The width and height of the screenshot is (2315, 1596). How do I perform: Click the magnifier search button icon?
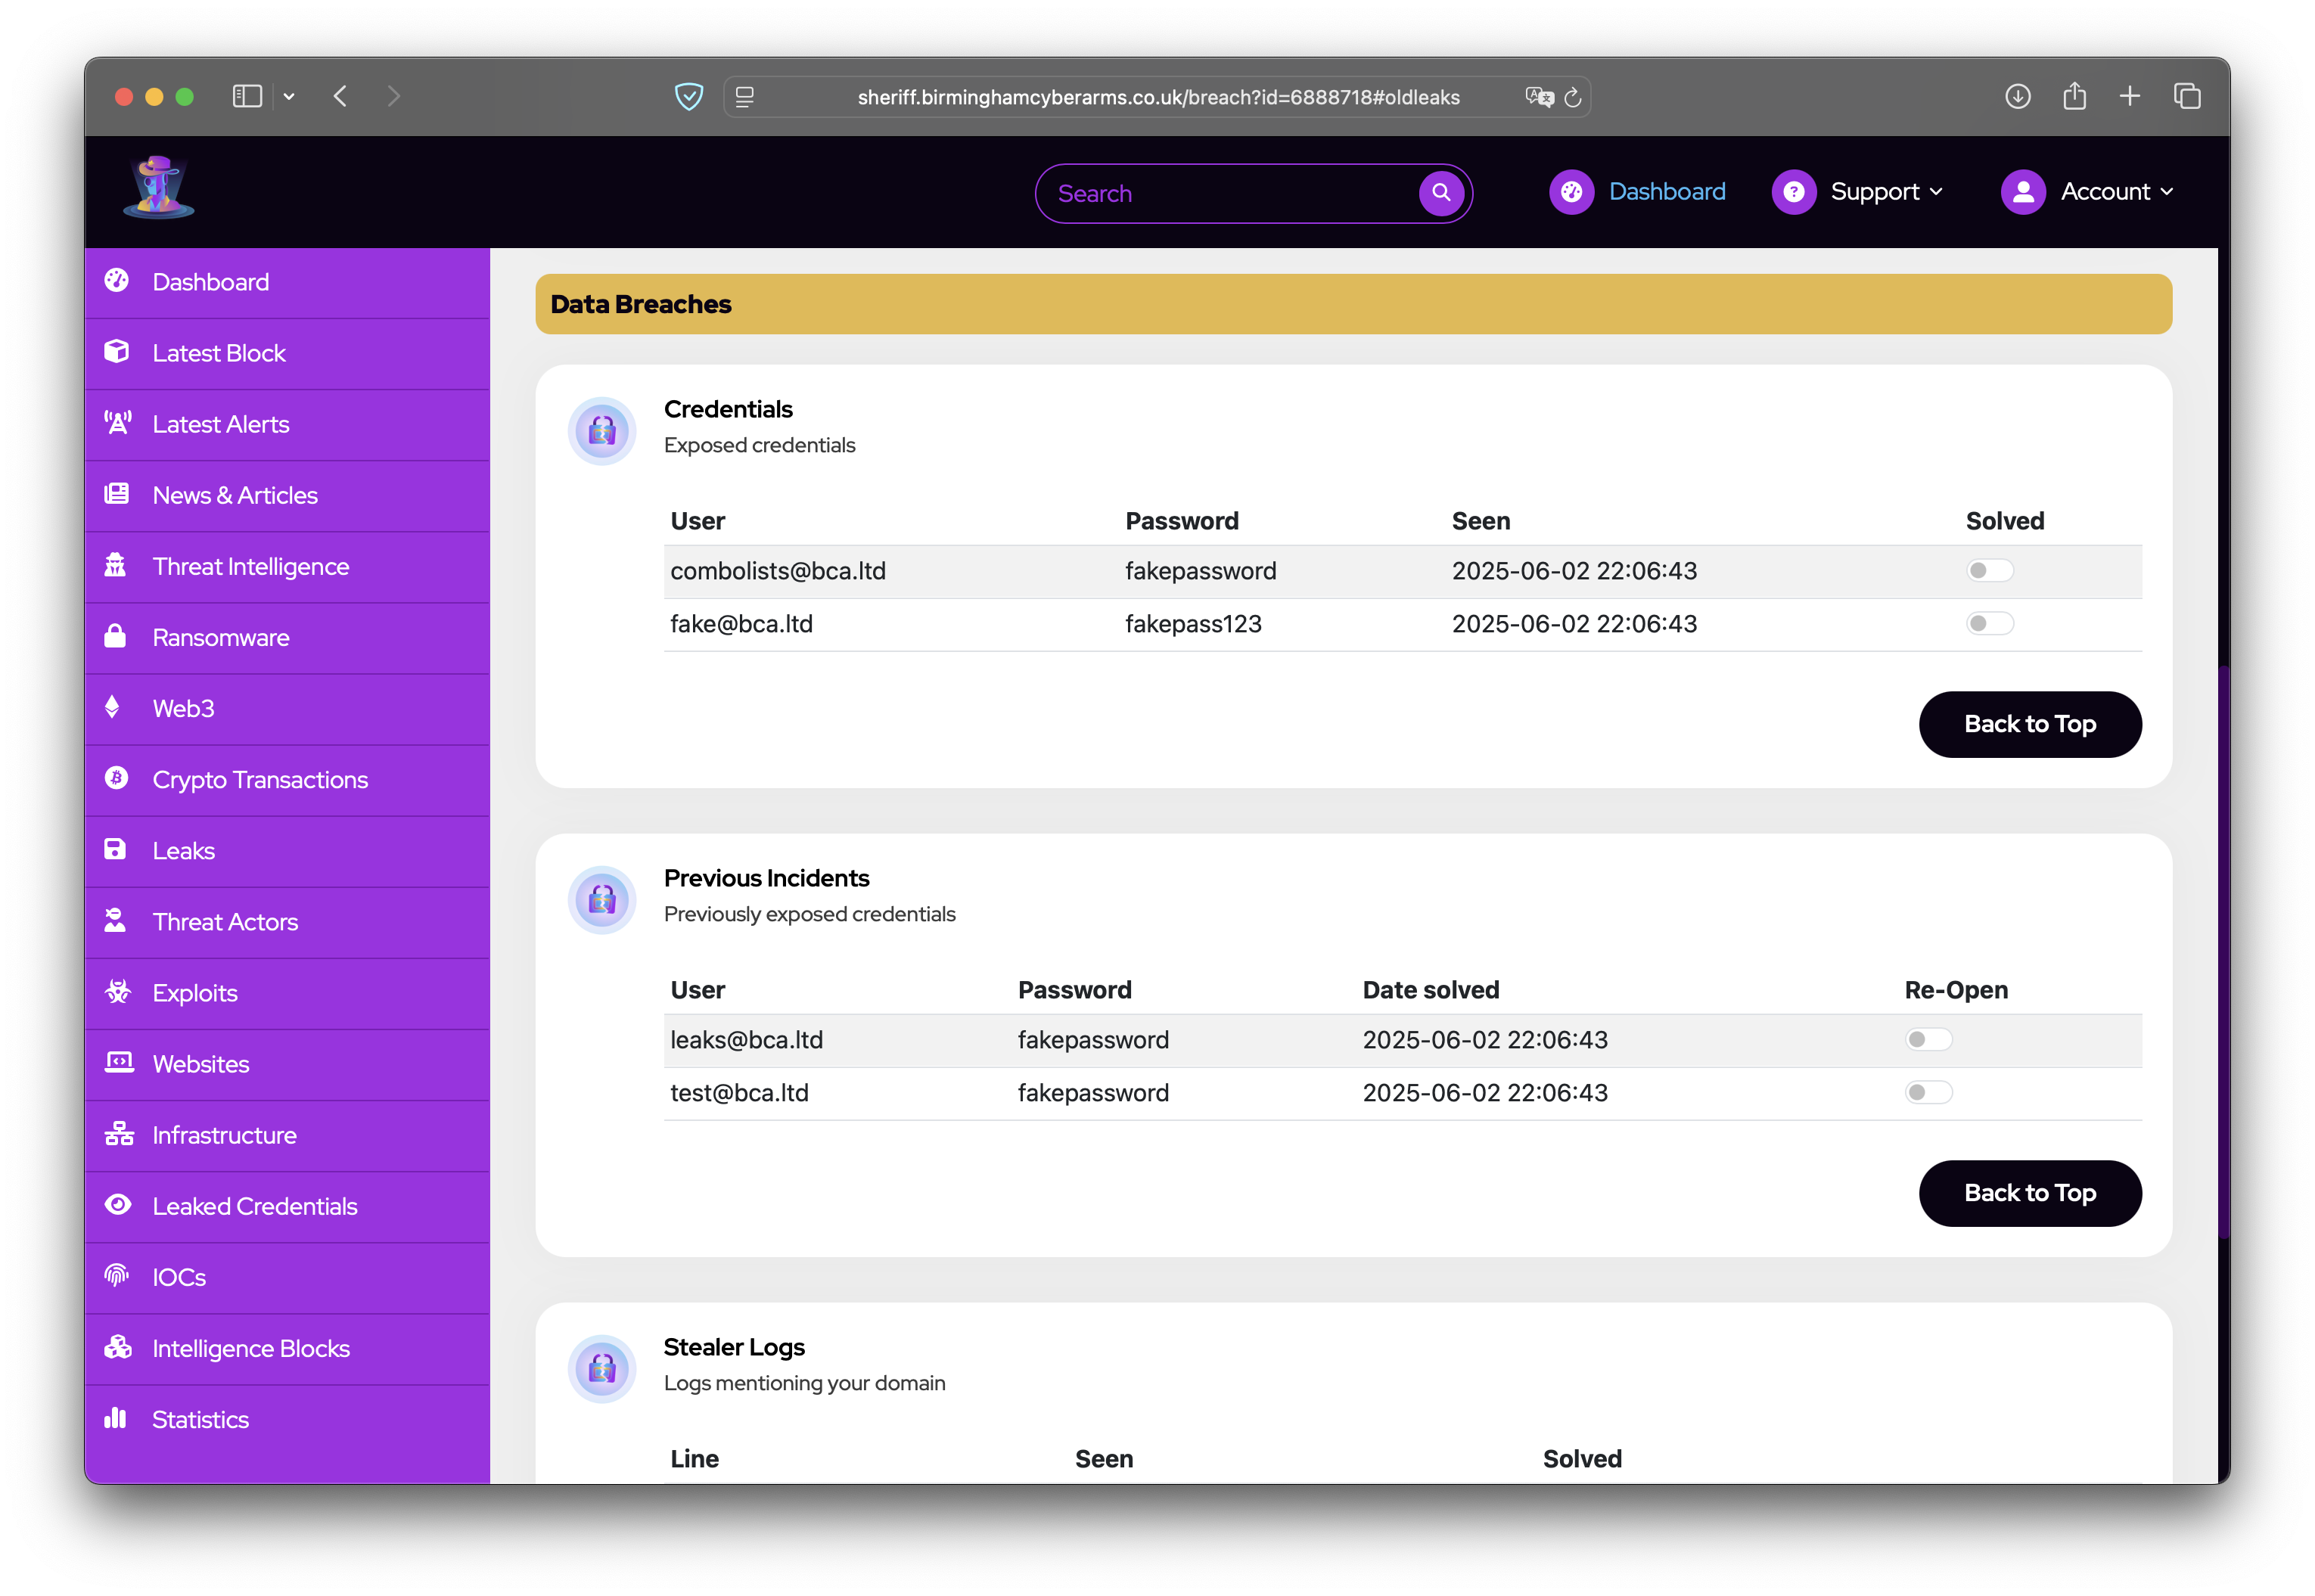(x=1441, y=193)
